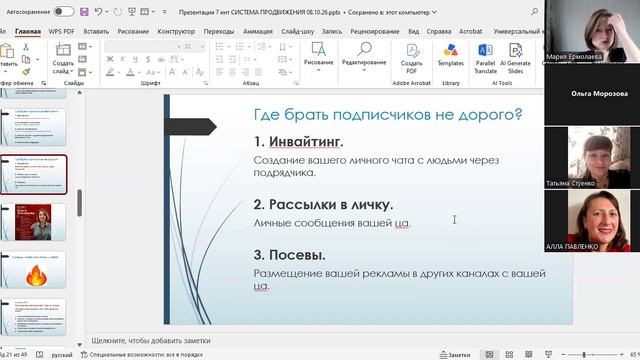Align text left in the Абзац group
The image size is (640, 360).
(219, 72)
